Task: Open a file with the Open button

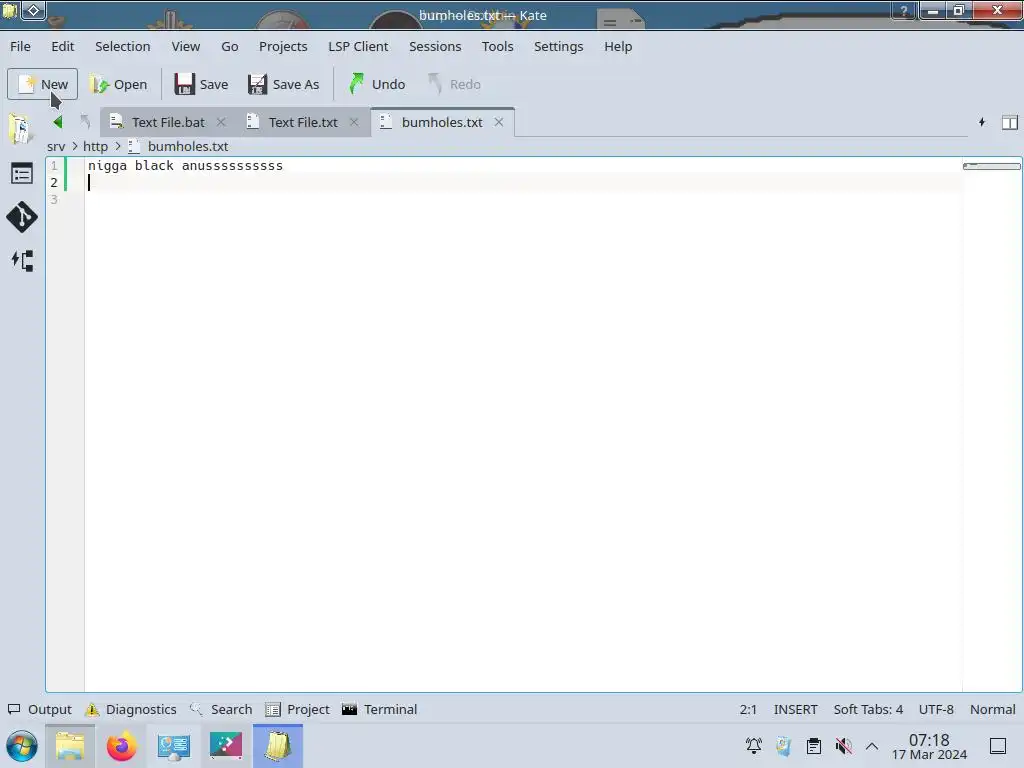Action: coord(118,84)
